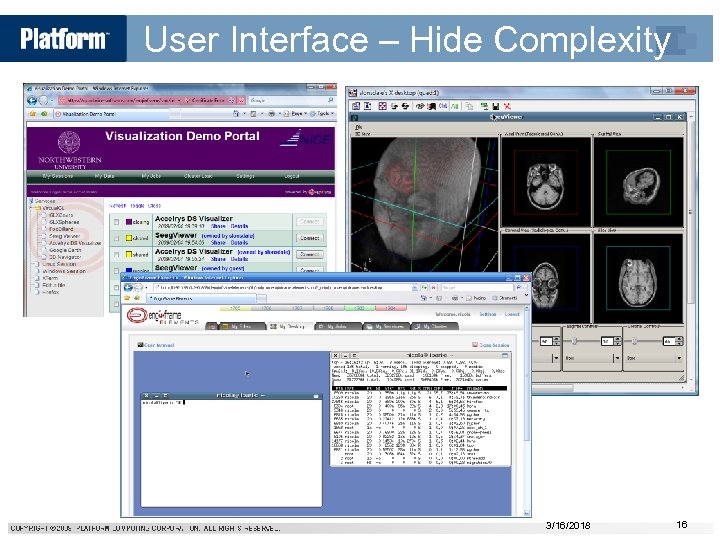Screen dimensions: 720x540
Task: Click Connect for shared Accelrys DS Visualizer
Action: pyautogui.click(x=309, y=254)
